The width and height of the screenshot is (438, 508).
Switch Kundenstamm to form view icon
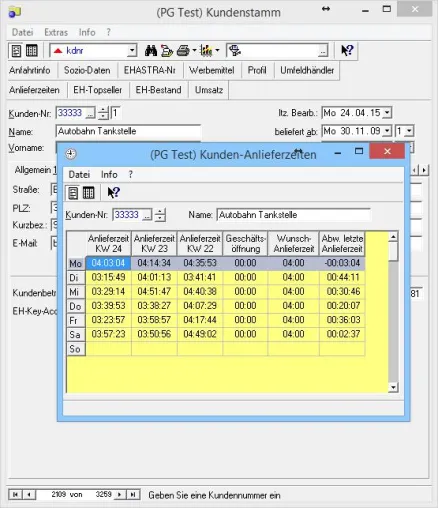pyautogui.click(x=16, y=51)
